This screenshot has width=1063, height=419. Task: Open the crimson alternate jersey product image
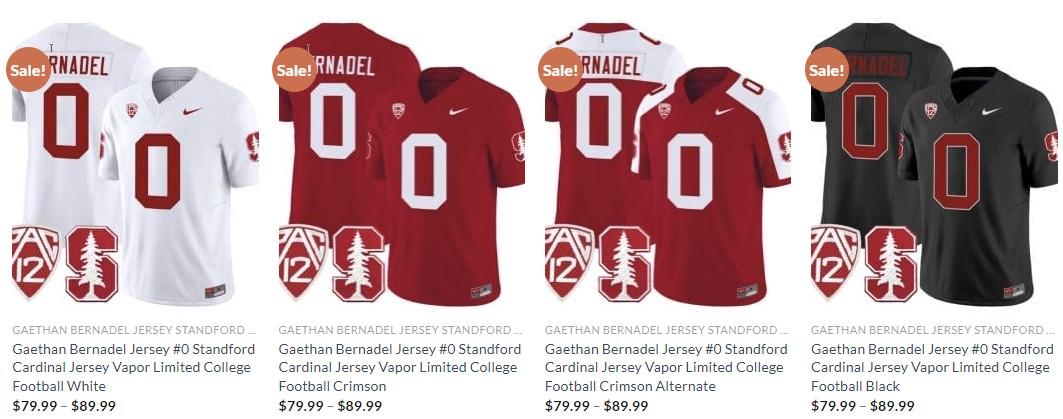pyautogui.click(x=668, y=165)
